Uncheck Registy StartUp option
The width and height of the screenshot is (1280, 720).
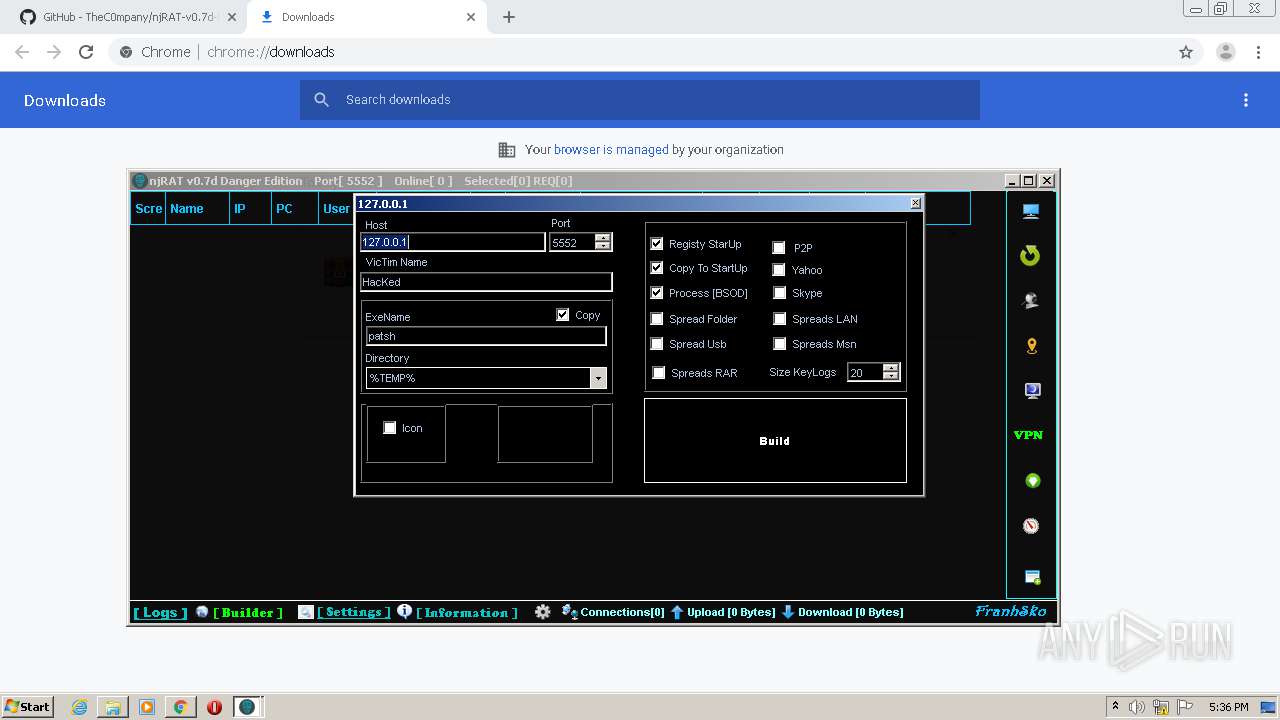tap(657, 244)
